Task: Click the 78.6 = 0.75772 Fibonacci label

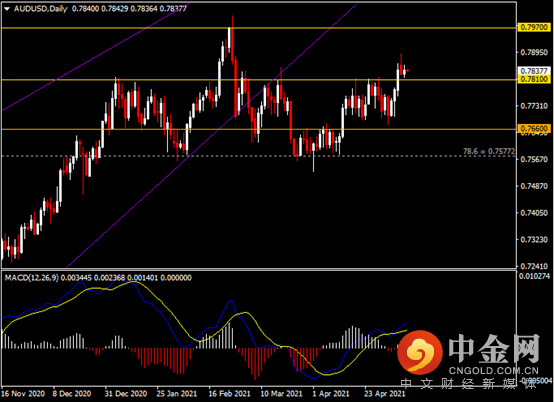Action: (x=489, y=151)
